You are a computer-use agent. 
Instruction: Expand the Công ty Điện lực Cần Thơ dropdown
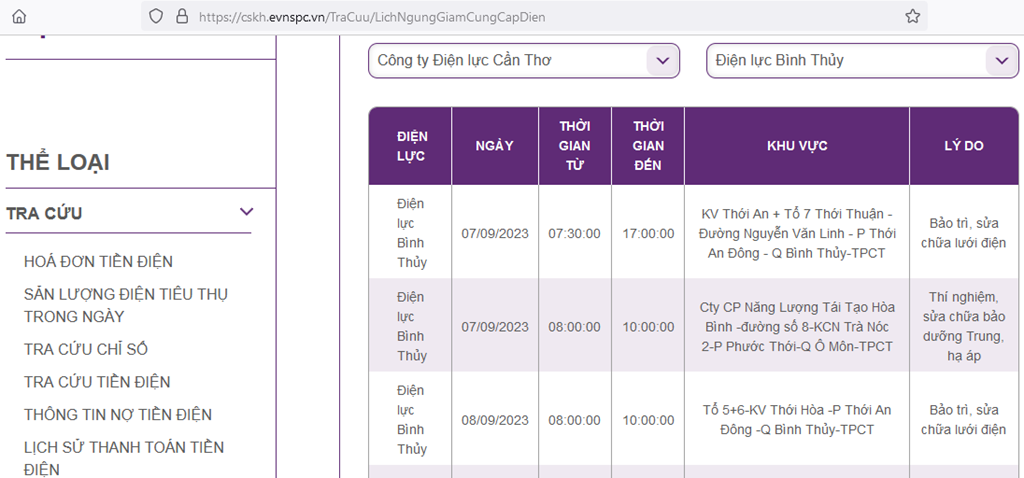click(x=524, y=61)
